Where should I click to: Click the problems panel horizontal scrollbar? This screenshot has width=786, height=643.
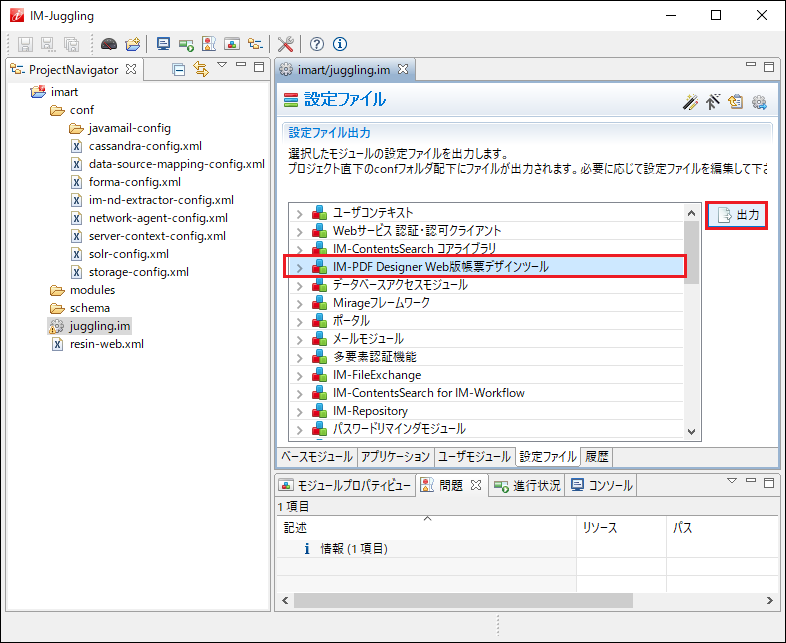pyautogui.click(x=463, y=600)
